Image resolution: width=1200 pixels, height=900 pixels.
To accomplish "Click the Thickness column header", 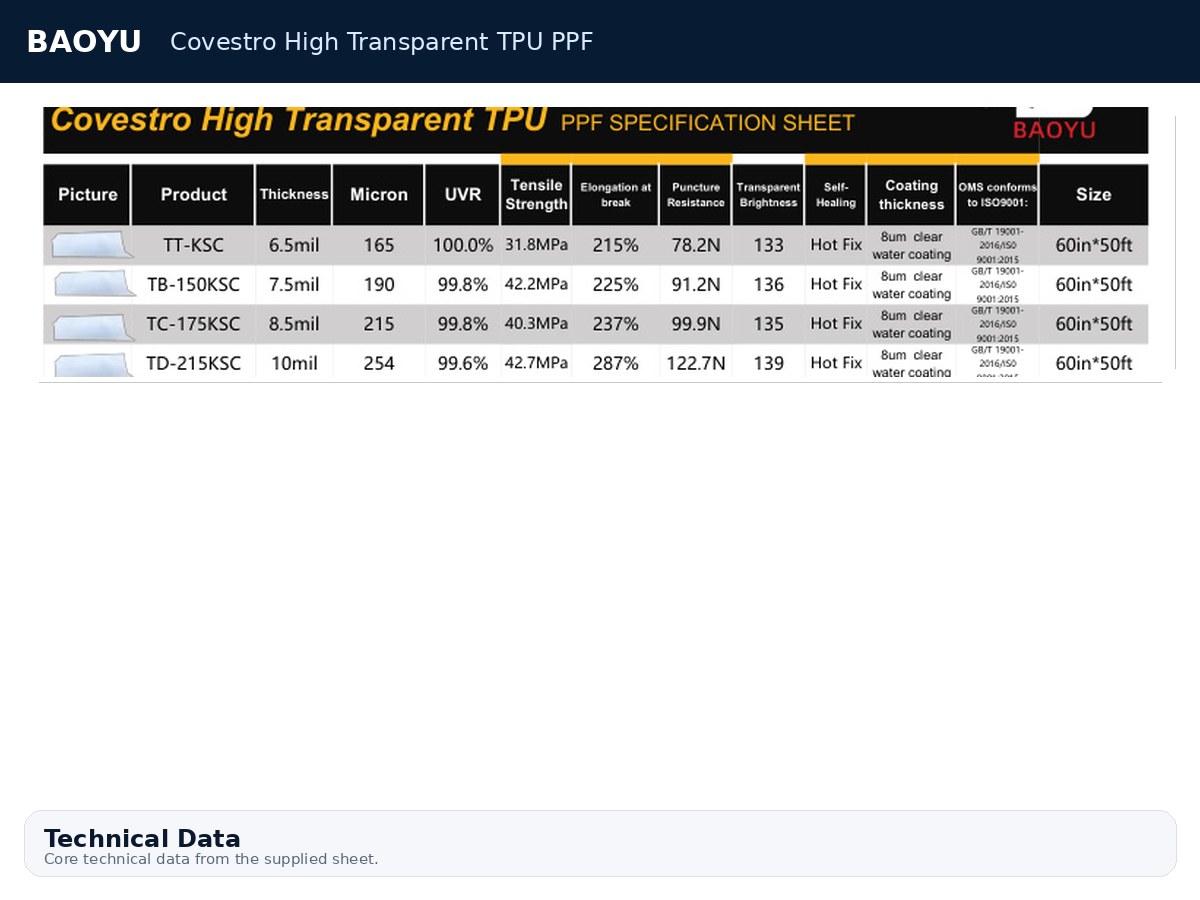I will 294,194.
